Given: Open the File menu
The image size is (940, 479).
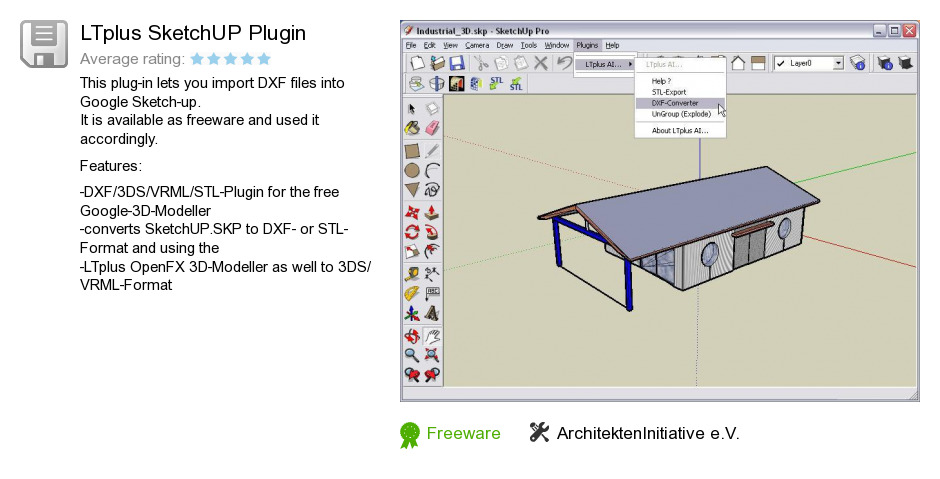Looking at the screenshot, I should pos(411,45).
